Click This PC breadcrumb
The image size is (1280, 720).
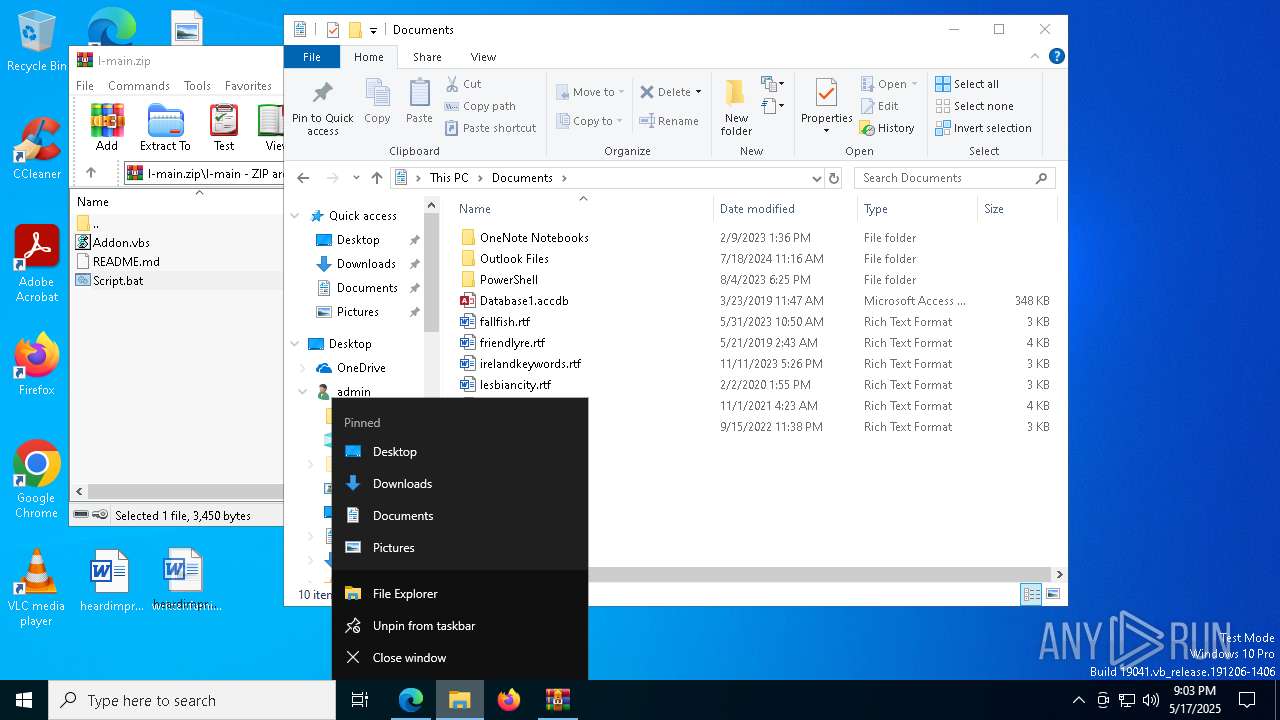[x=449, y=178]
